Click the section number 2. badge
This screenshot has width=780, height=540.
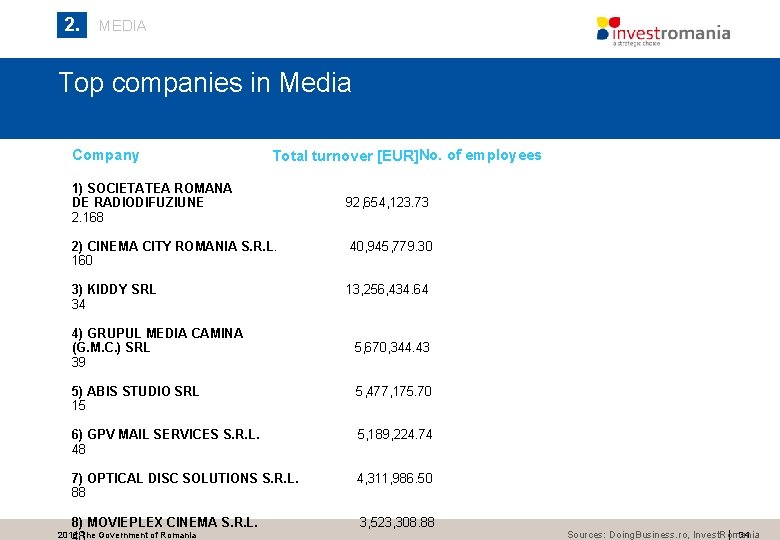point(72,25)
